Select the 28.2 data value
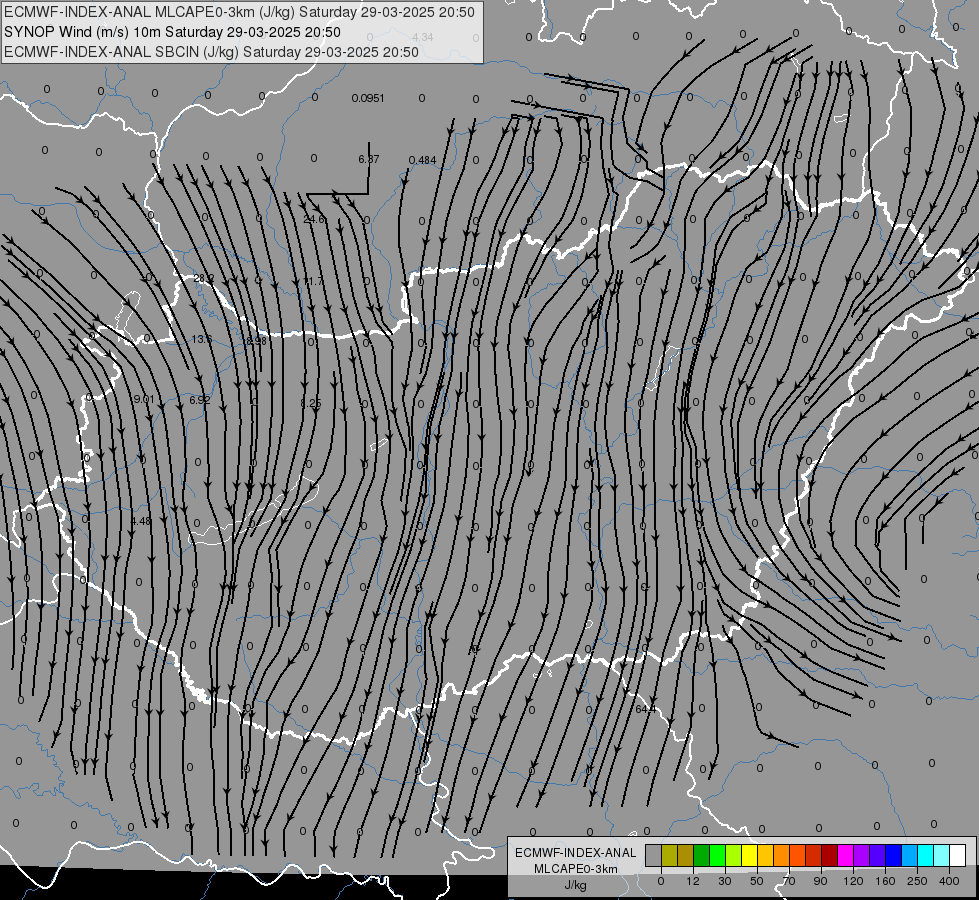The width and height of the screenshot is (979, 900). pyautogui.click(x=204, y=279)
